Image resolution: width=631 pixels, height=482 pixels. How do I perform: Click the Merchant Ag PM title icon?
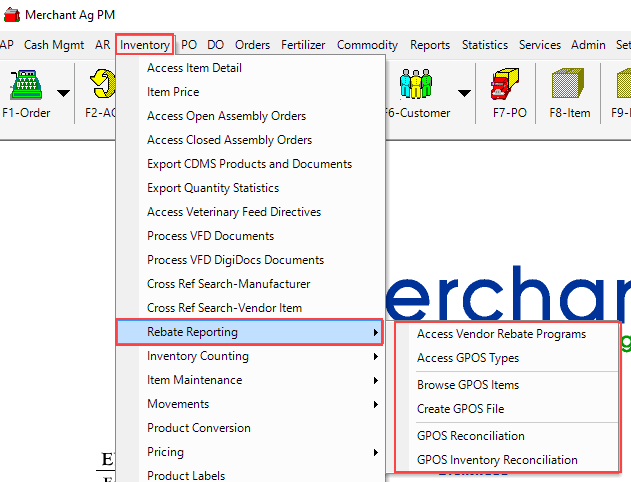(x=10, y=14)
